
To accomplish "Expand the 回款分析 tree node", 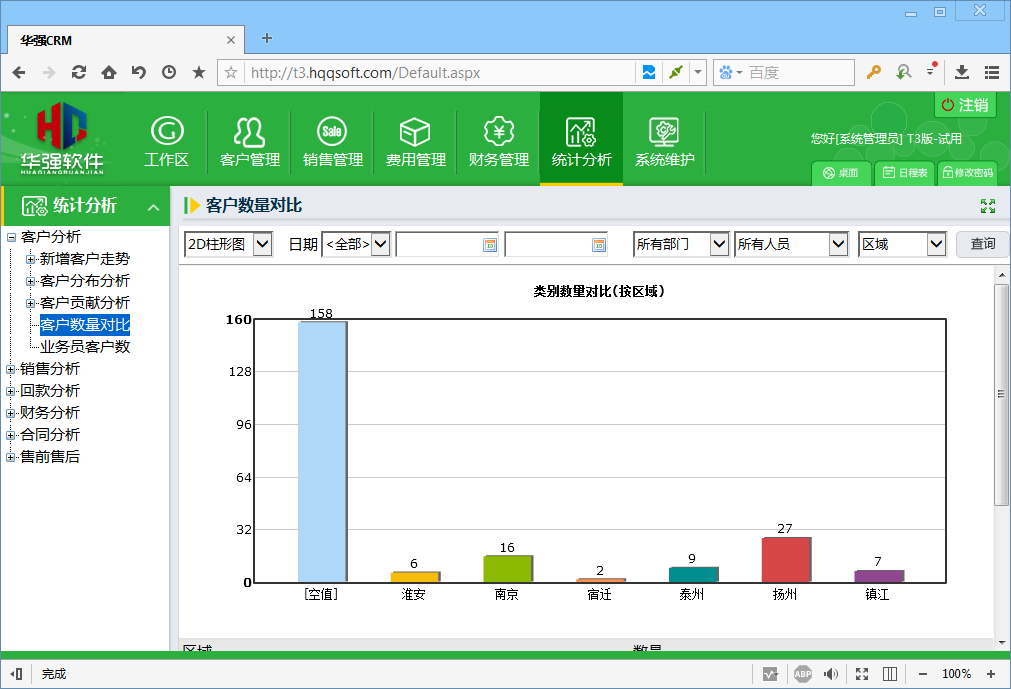I will point(11,391).
